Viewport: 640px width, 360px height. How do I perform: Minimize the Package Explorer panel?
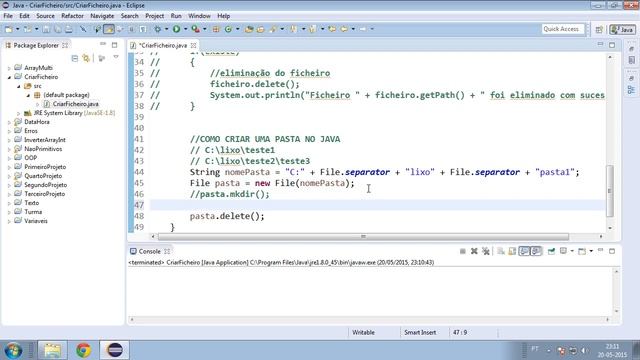point(103,44)
